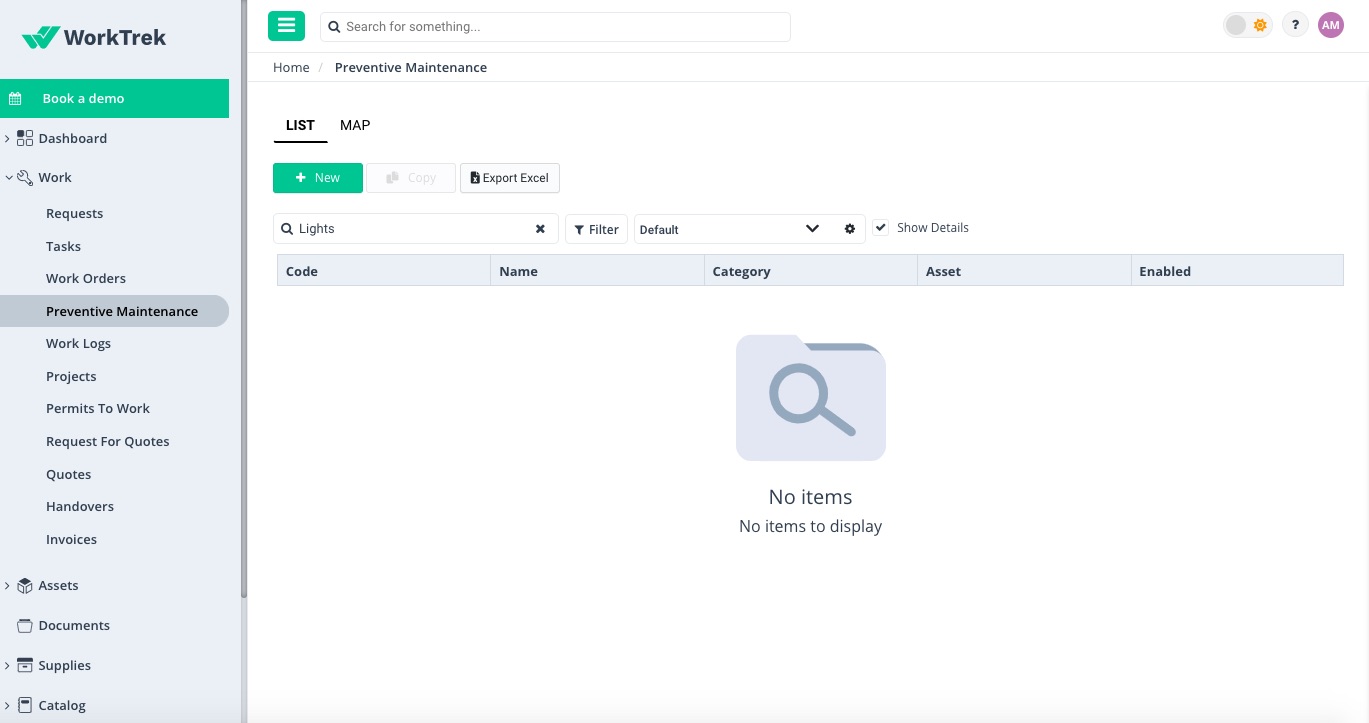Viewport: 1369px width, 723px height.
Task: Click the green New button
Action: click(317, 178)
